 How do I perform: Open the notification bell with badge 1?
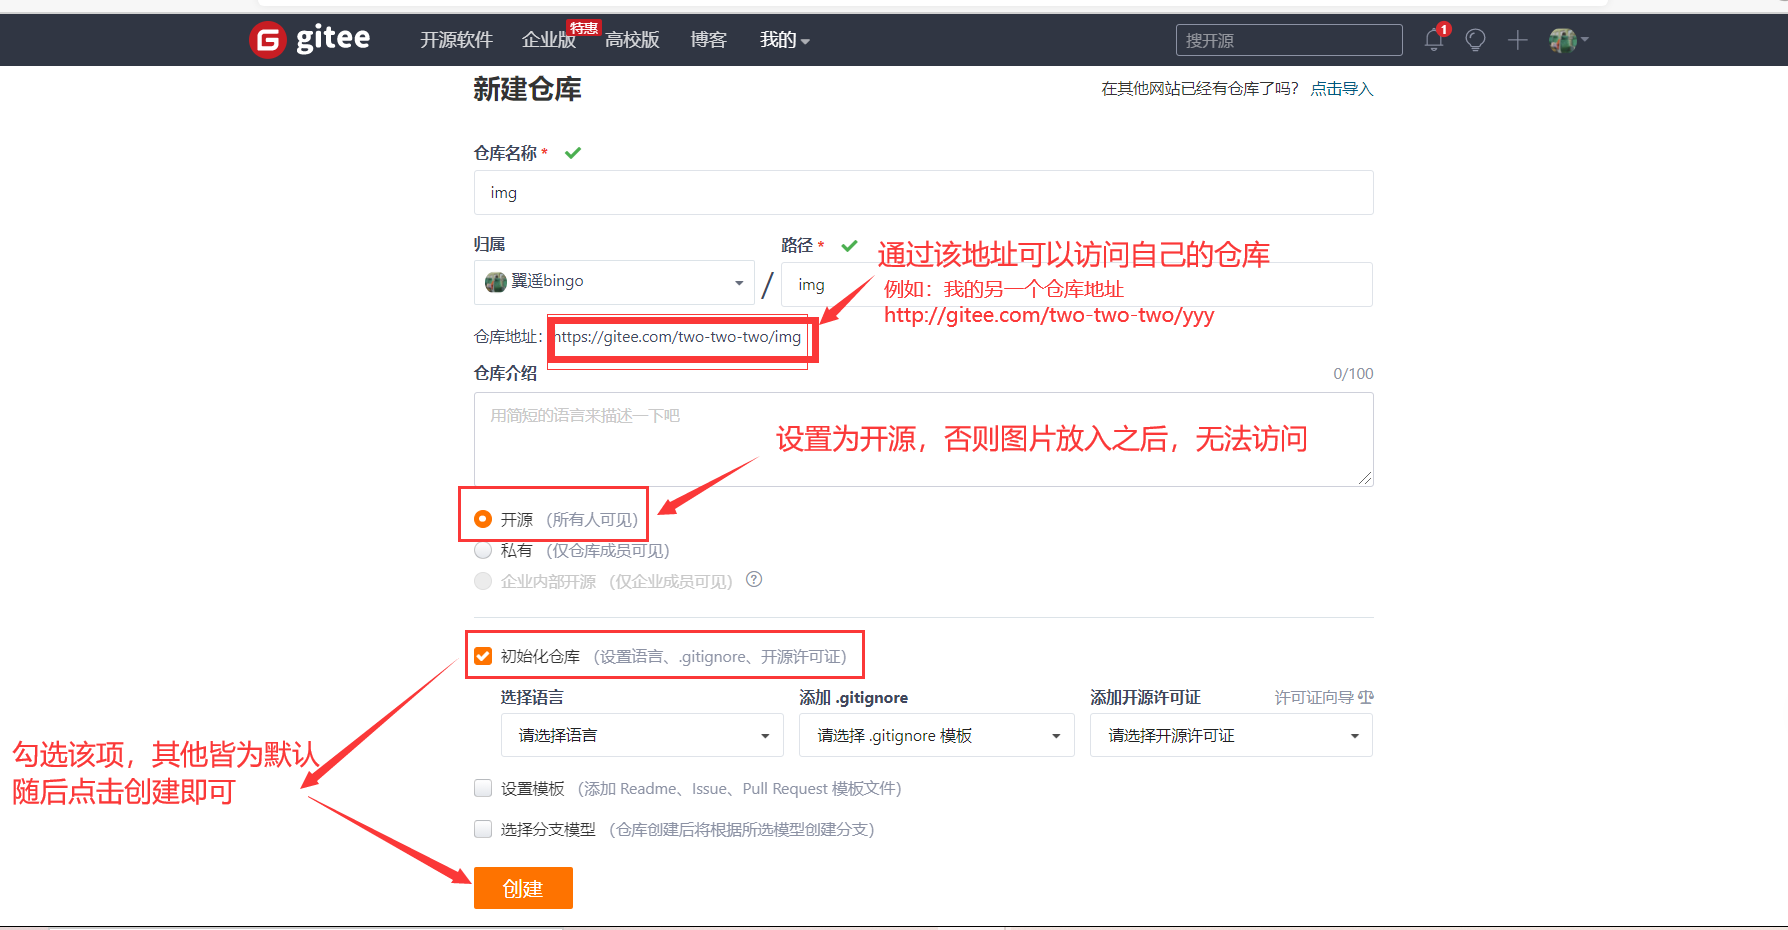pyautogui.click(x=1434, y=40)
